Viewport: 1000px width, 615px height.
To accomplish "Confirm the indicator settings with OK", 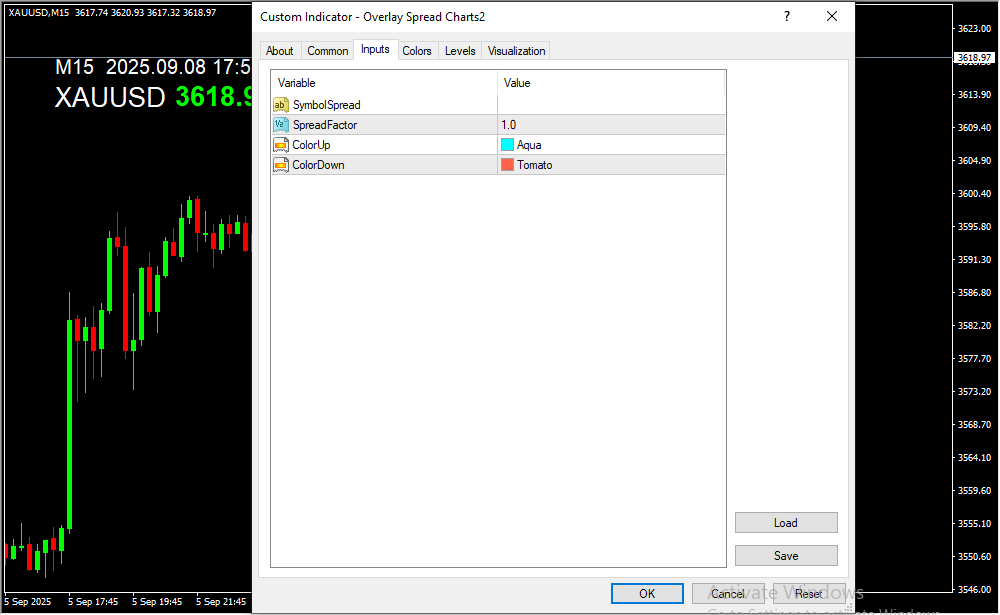I will click(647, 594).
